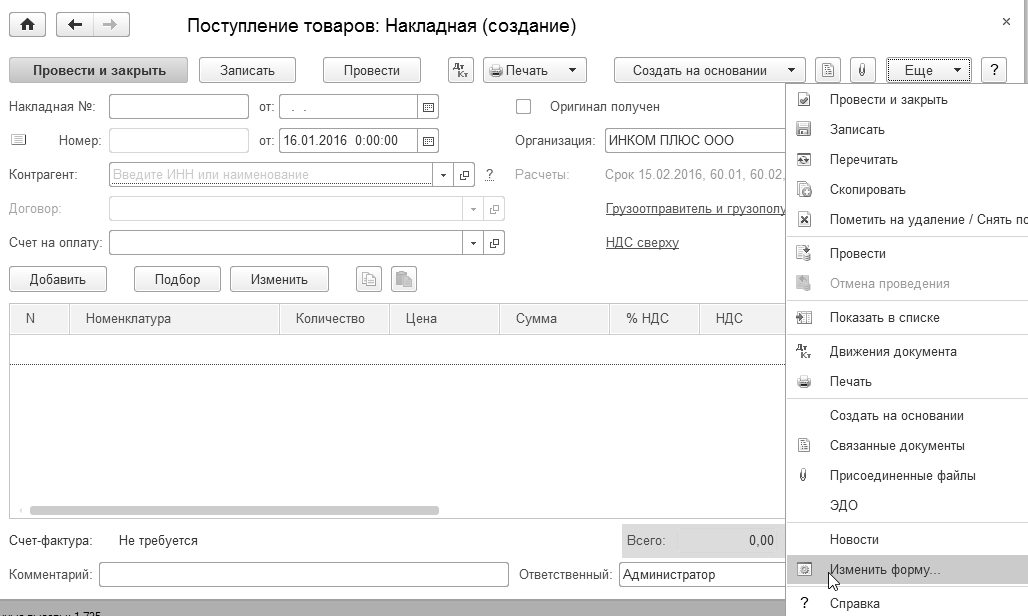The width and height of the screenshot is (1028, 616).
Task: Click the Записать toolbar button
Action: 247,70
